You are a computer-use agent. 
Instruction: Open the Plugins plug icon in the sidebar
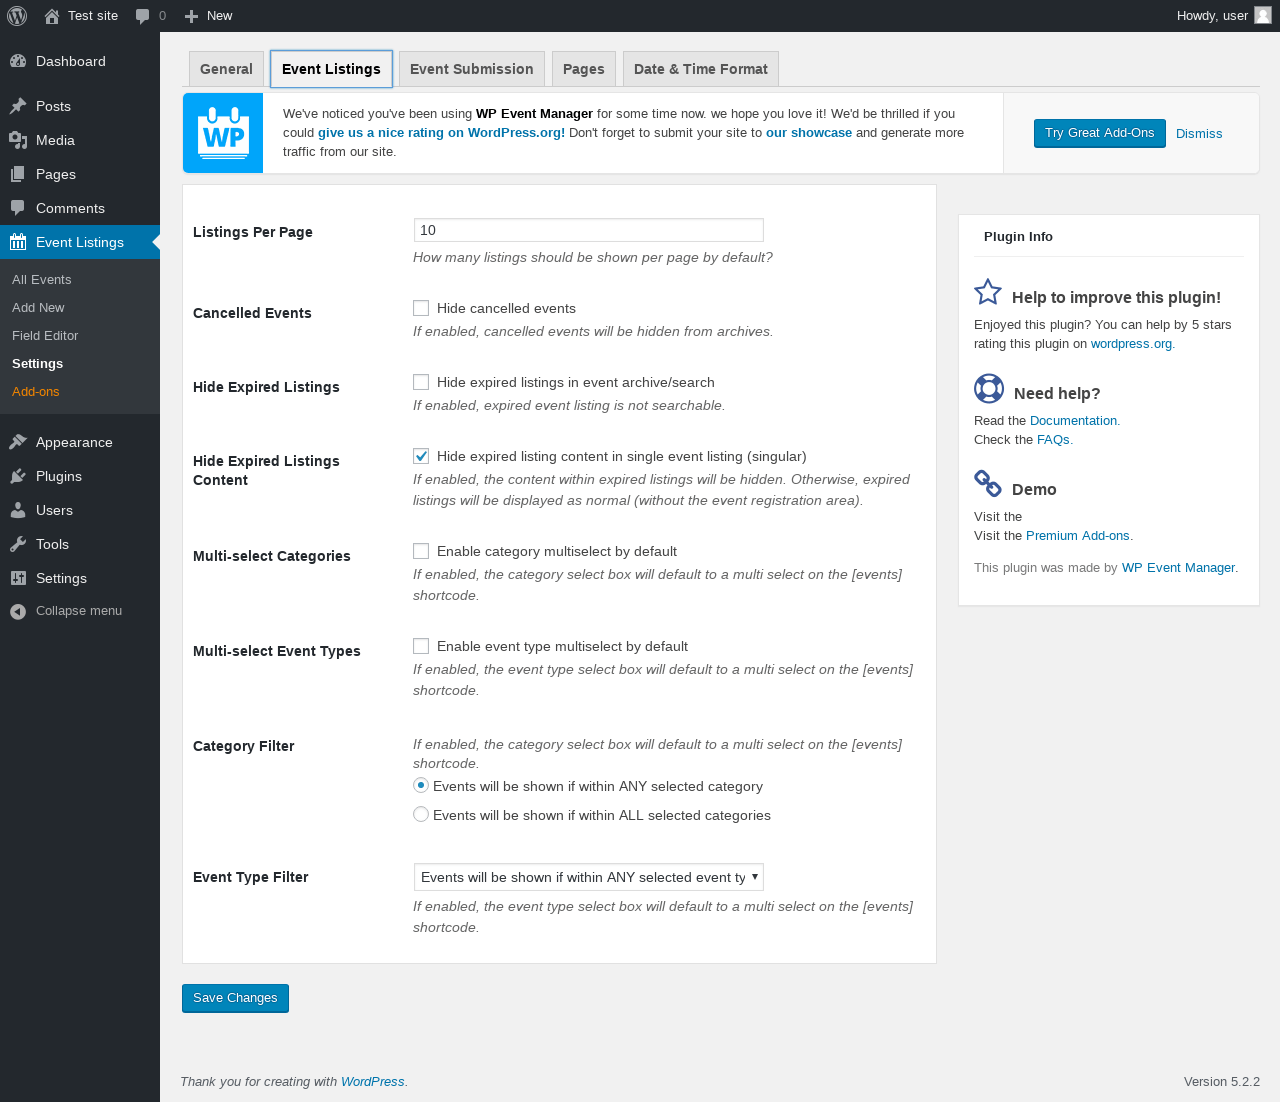[18, 476]
